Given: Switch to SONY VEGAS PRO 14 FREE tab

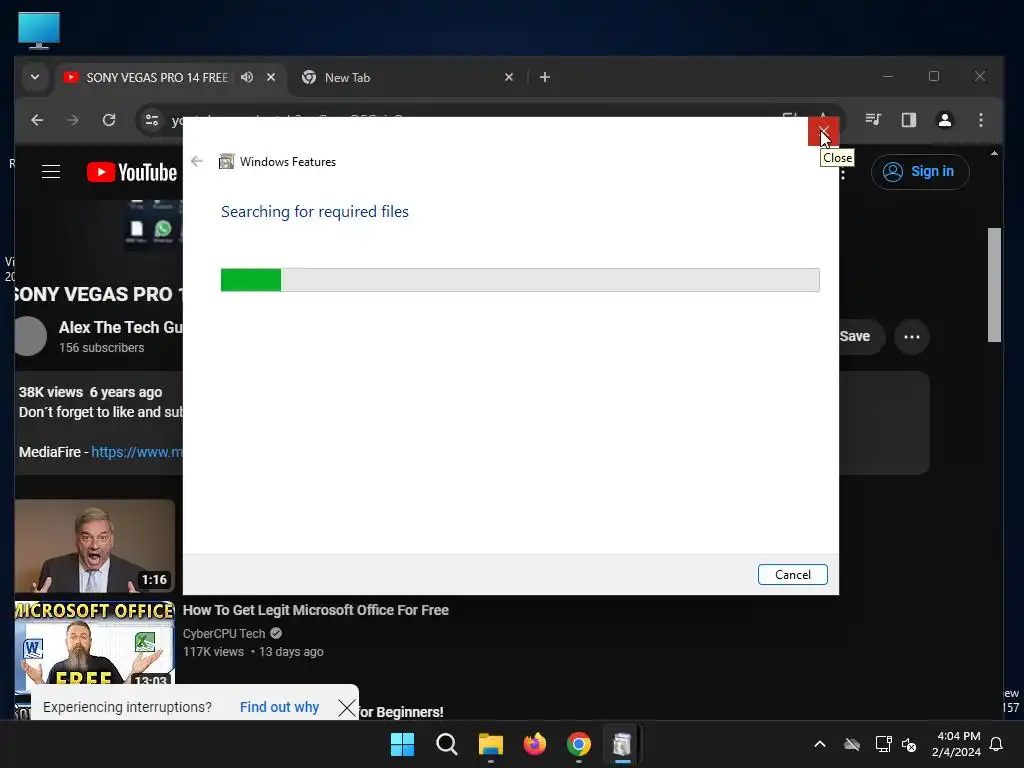Looking at the screenshot, I should pos(157,78).
